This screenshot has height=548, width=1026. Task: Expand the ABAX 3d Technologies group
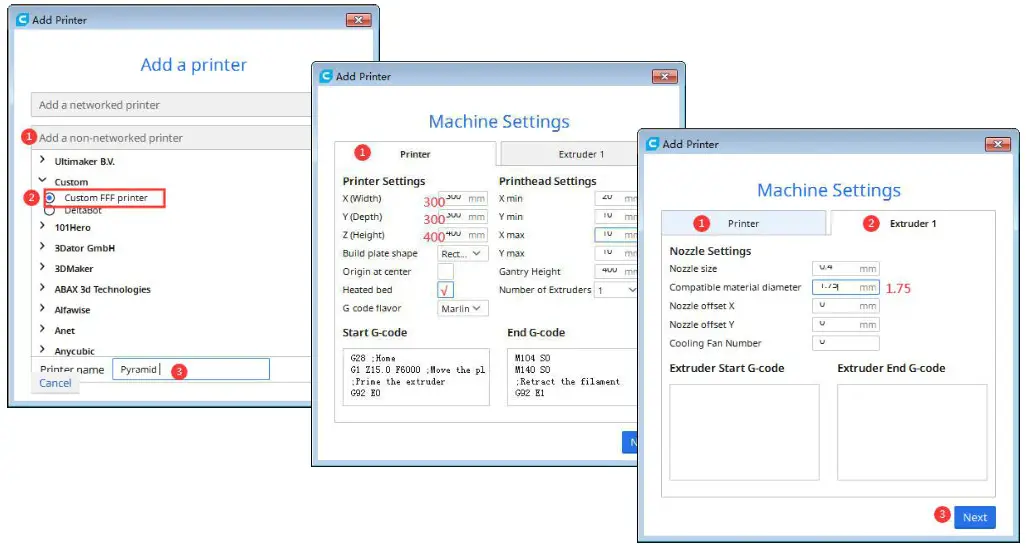click(43, 289)
